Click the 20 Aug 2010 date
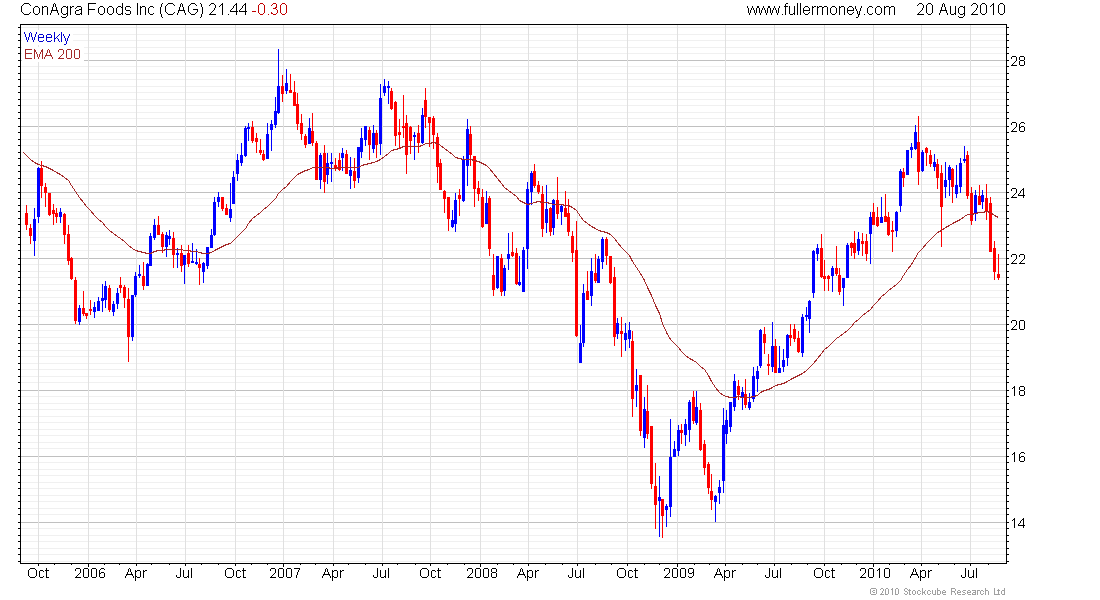 point(961,10)
